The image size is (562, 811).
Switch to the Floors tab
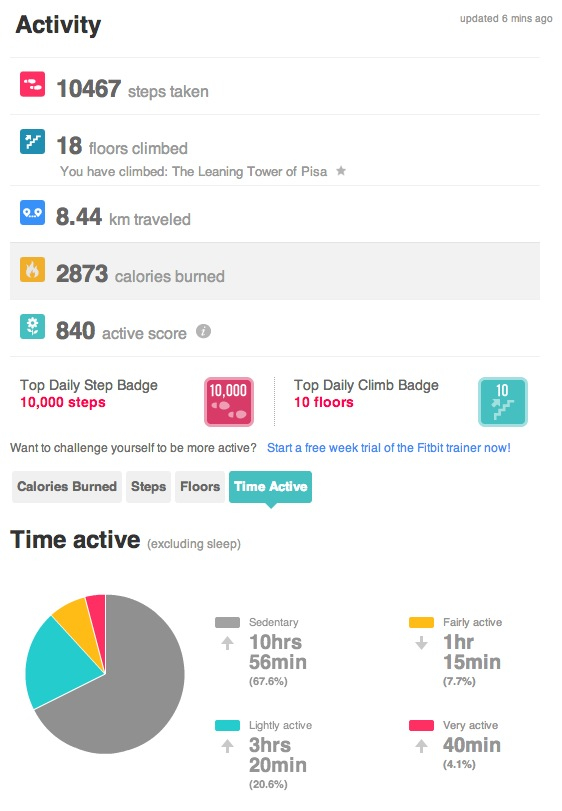tap(200, 487)
